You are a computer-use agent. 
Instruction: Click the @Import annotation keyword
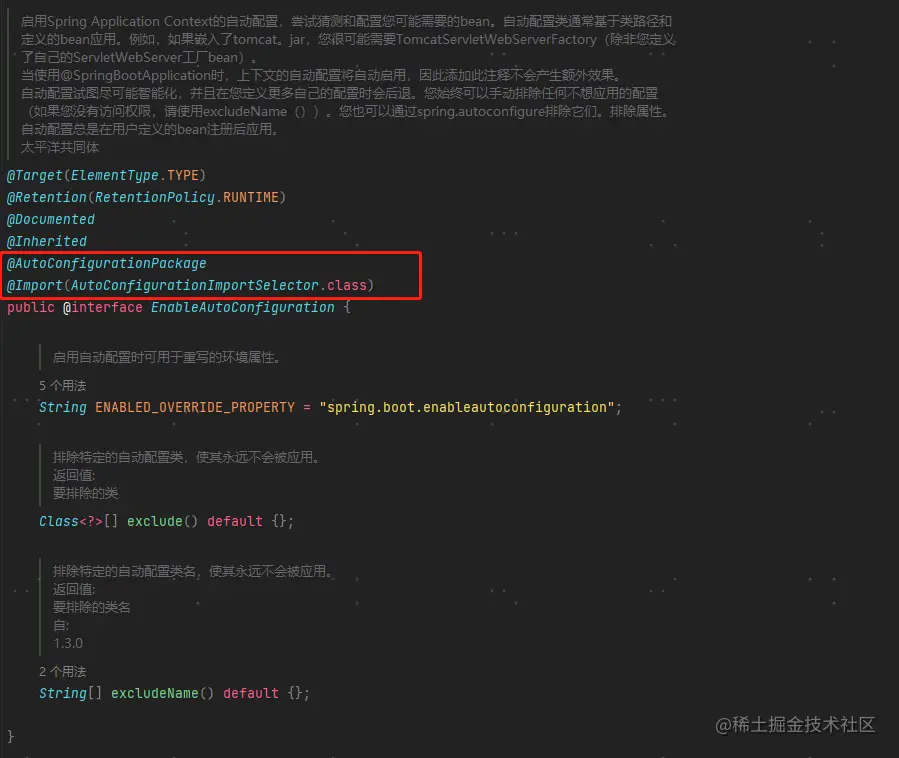(34, 286)
